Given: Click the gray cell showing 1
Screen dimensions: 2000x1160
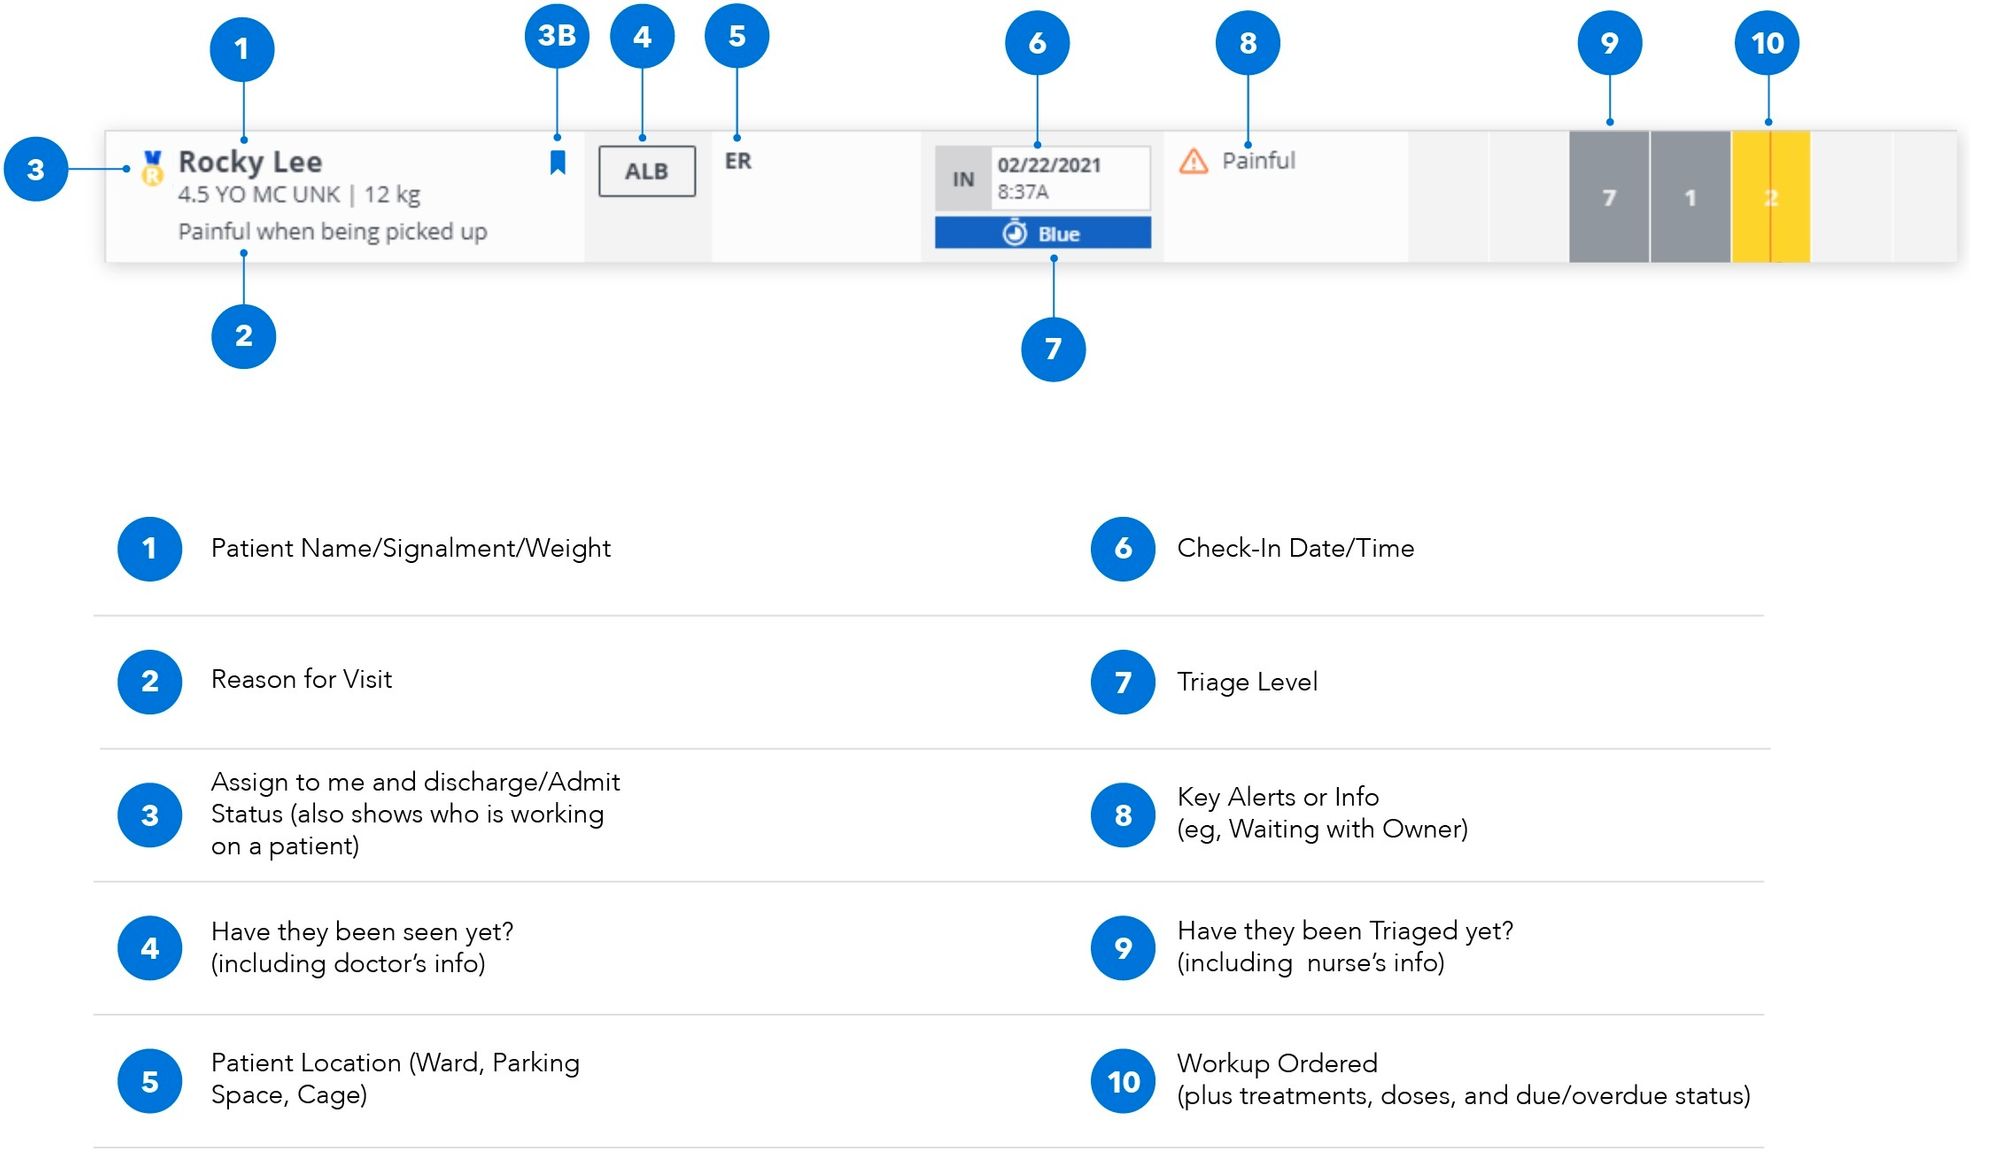Looking at the screenshot, I should coord(1690,197).
